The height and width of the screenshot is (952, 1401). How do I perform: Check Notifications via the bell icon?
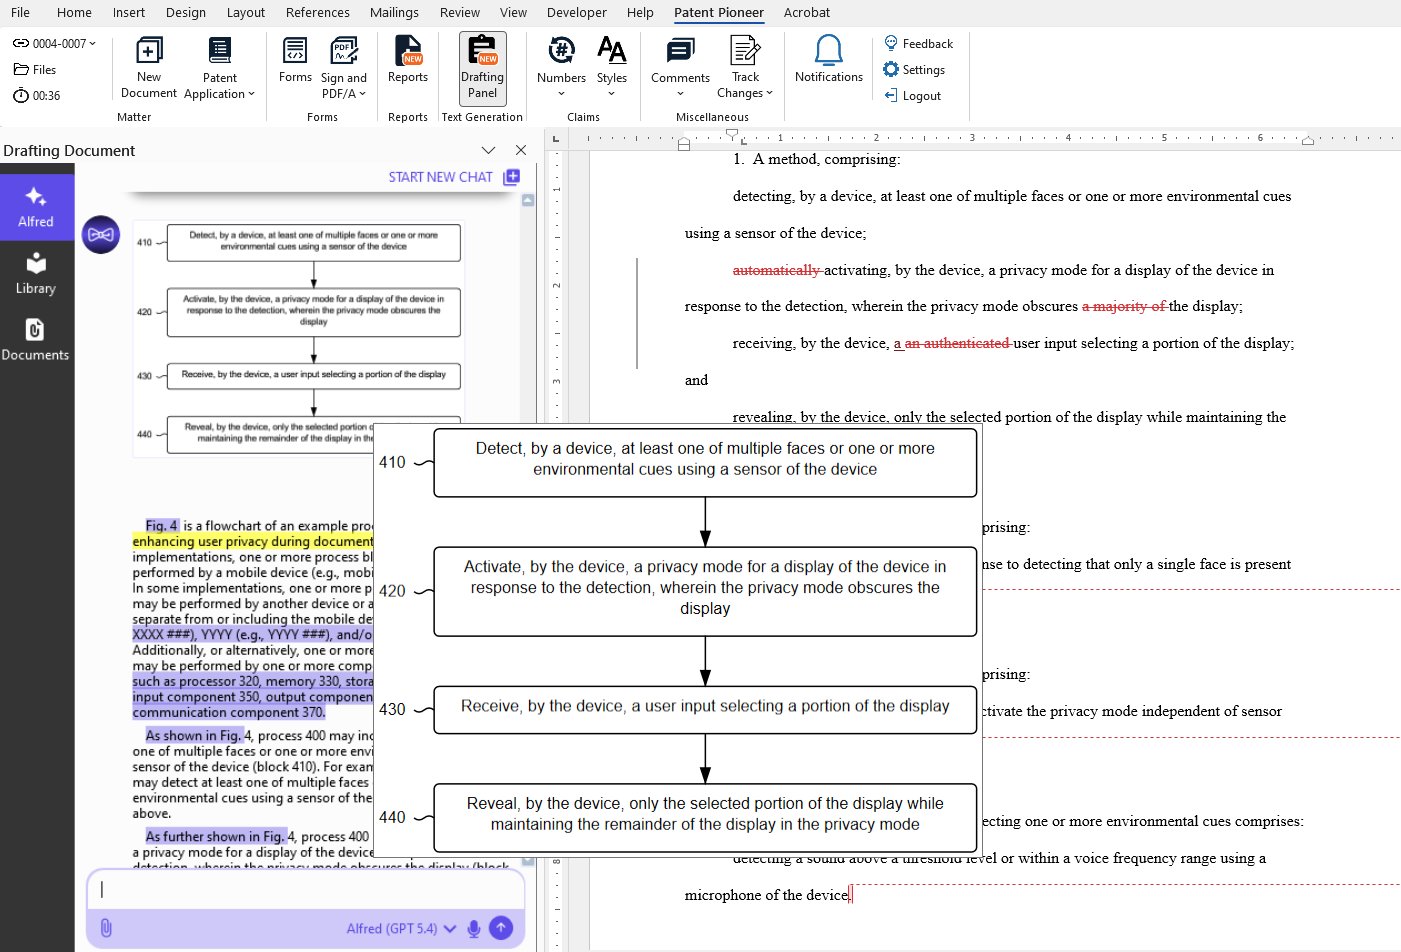827,60
